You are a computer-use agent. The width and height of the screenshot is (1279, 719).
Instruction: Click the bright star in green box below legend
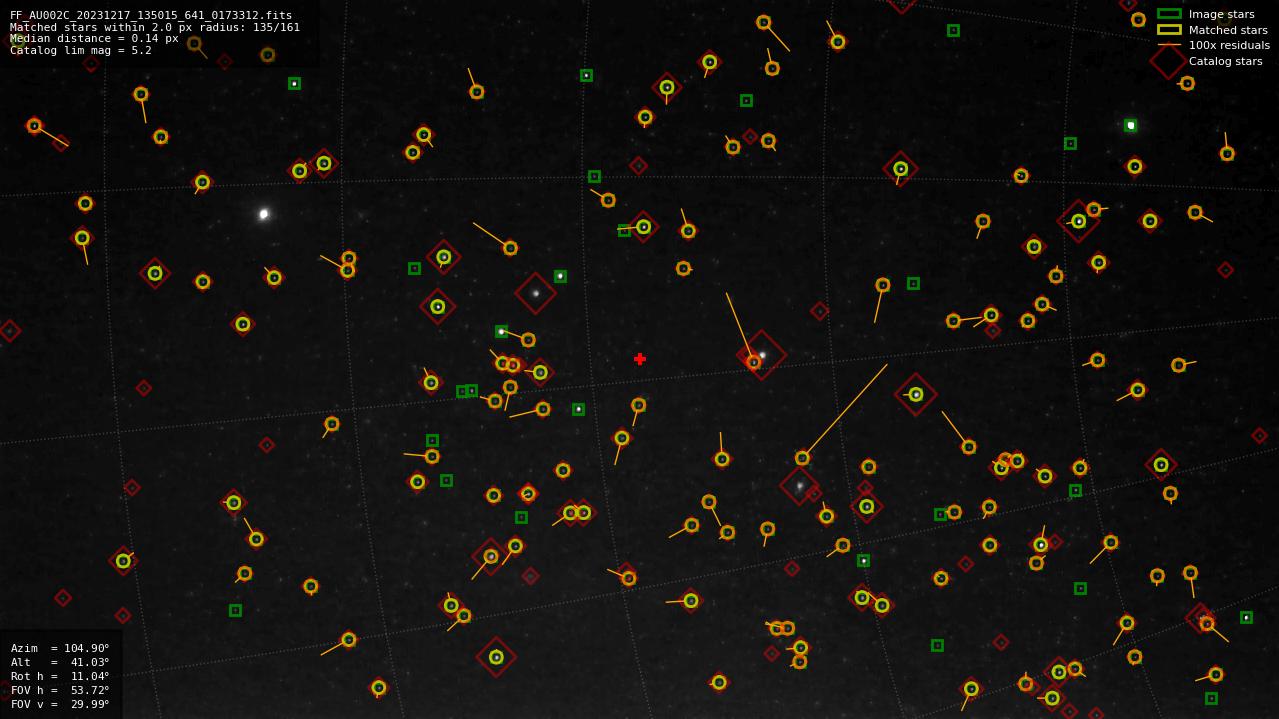point(1130,126)
